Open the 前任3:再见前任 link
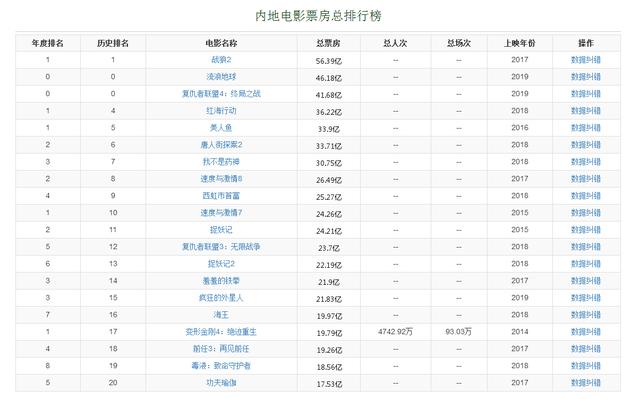This screenshot has height=399, width=640. click(221, 349)
